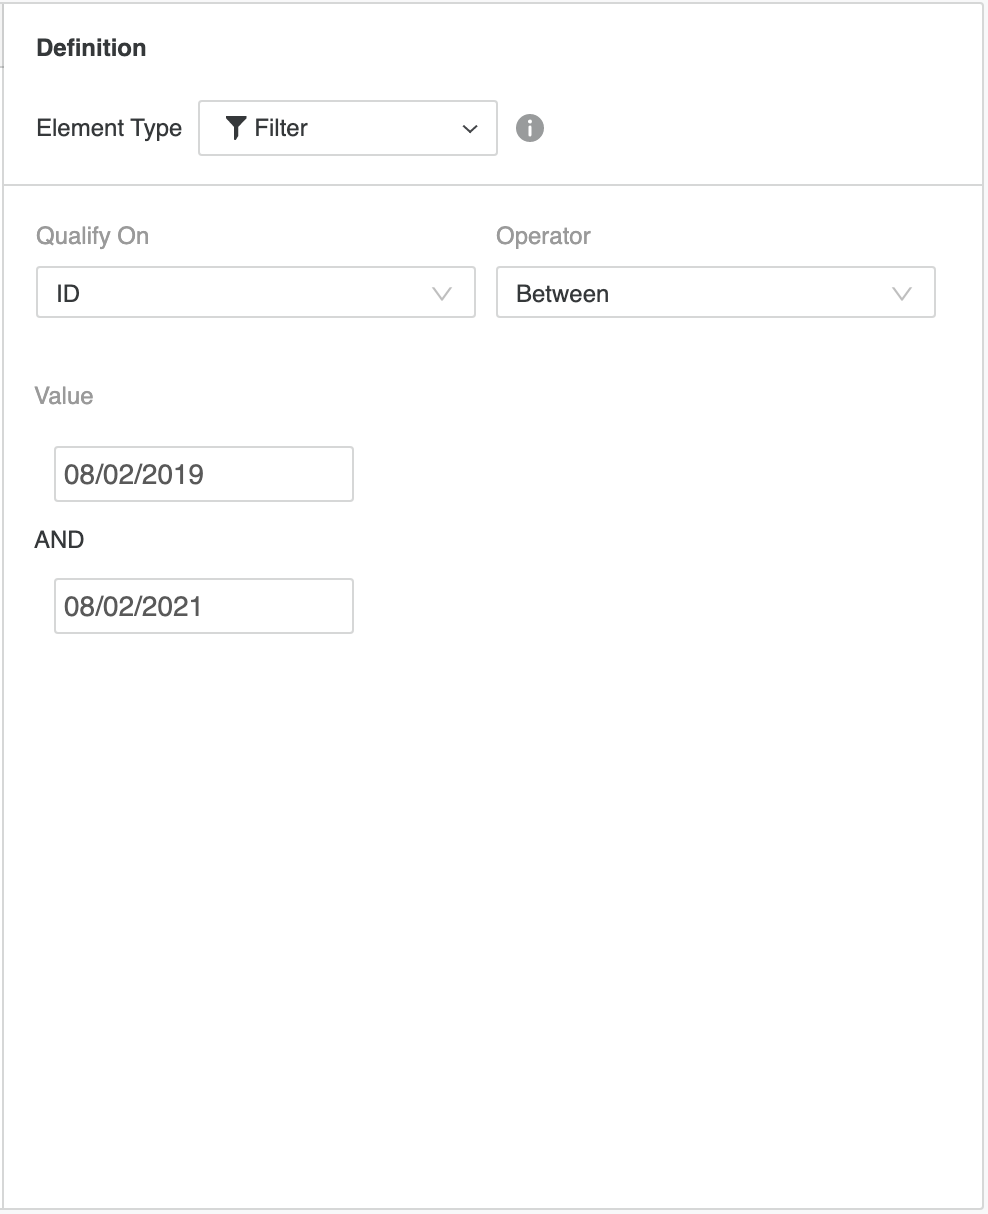Open the Element Type Filter dropdown
The width and height of the screenshot is (988, 1214).
(347, 128)
